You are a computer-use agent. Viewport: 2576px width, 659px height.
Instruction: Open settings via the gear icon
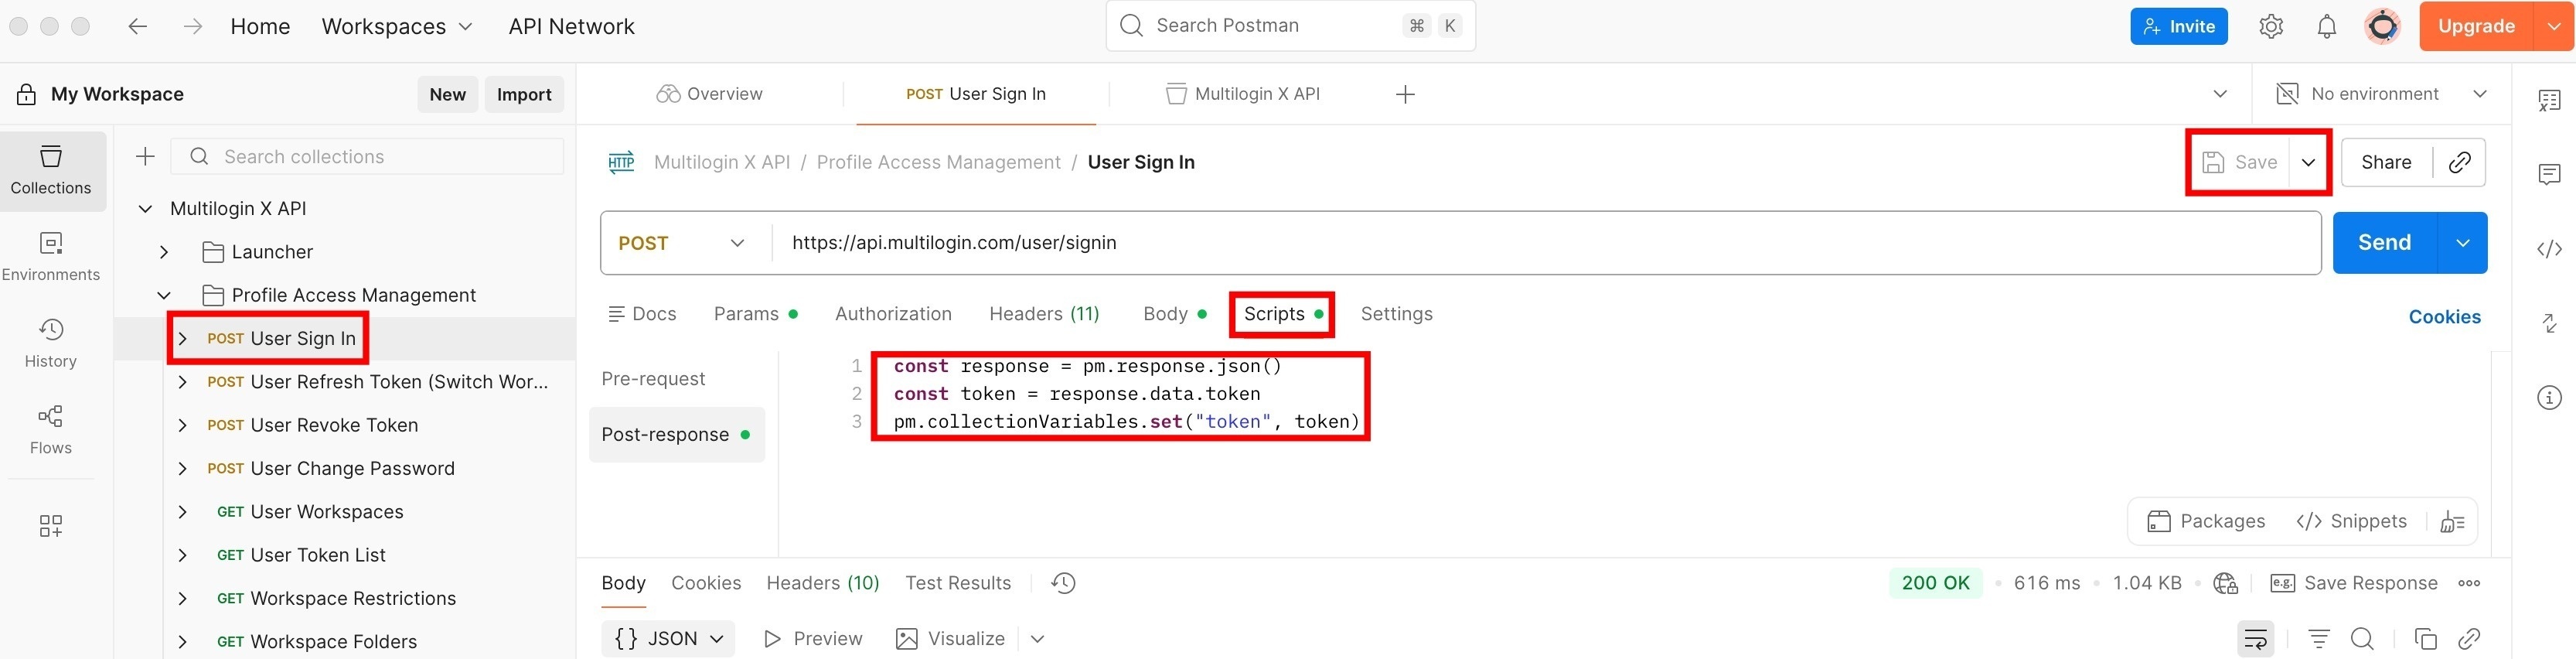click(x=2271, y=26)
